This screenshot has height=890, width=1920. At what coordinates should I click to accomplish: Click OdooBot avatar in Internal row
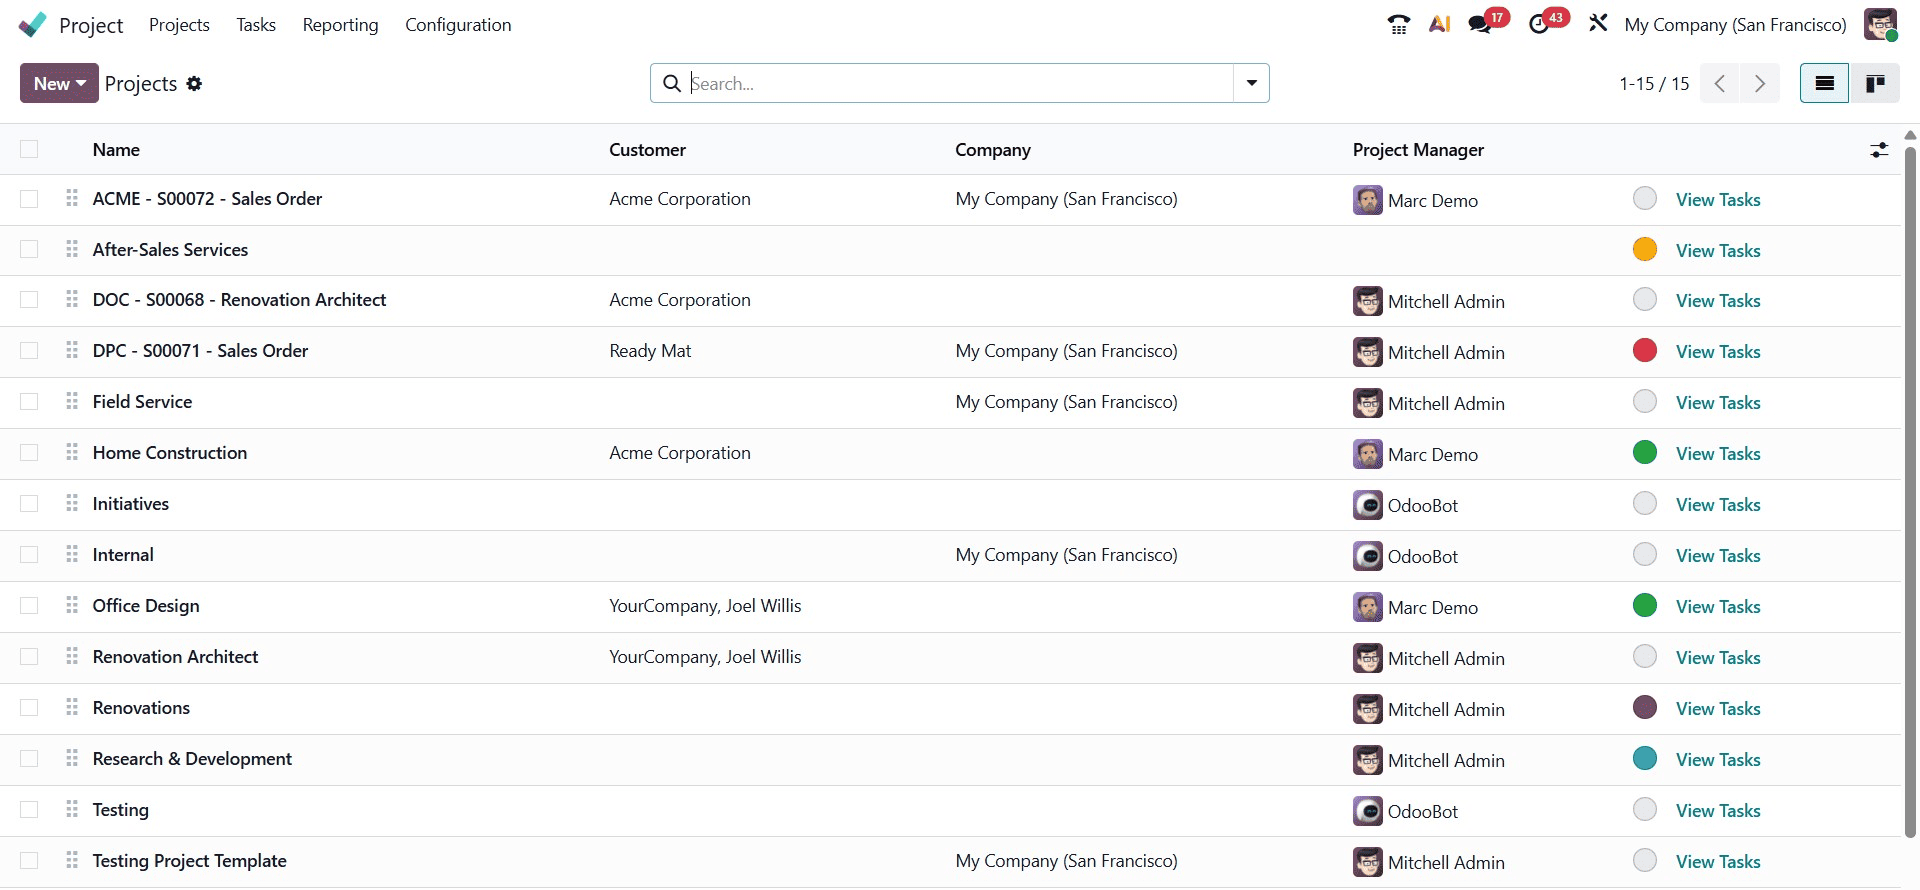coord(1368,556)
